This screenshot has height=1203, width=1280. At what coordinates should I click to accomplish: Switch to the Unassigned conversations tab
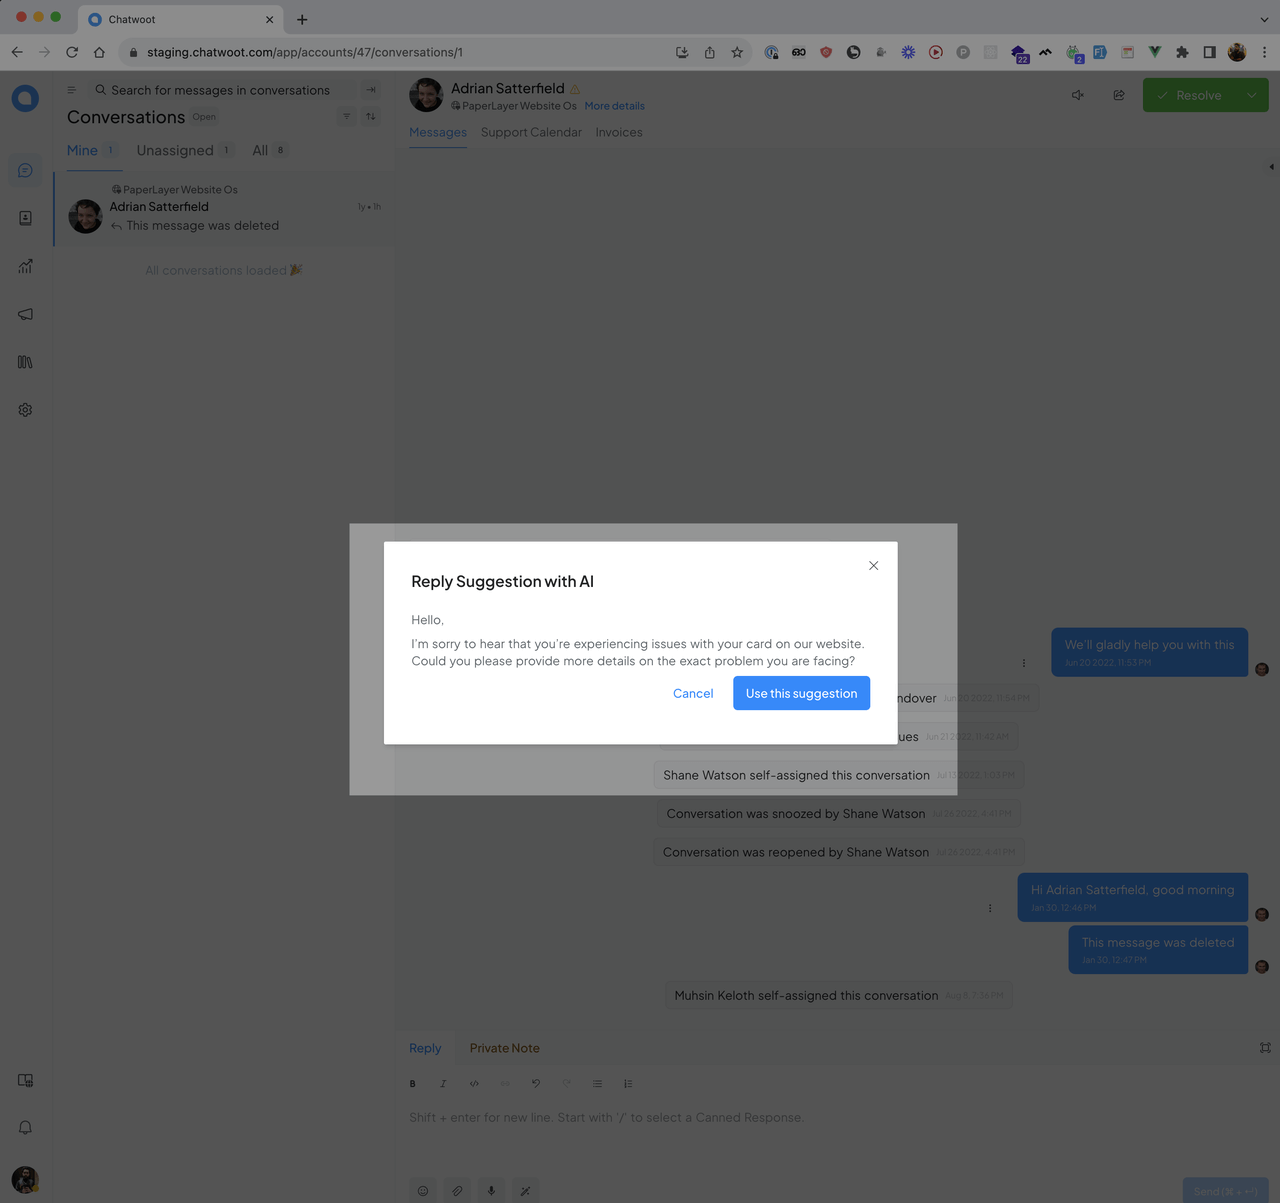click(x=175, y=150)
